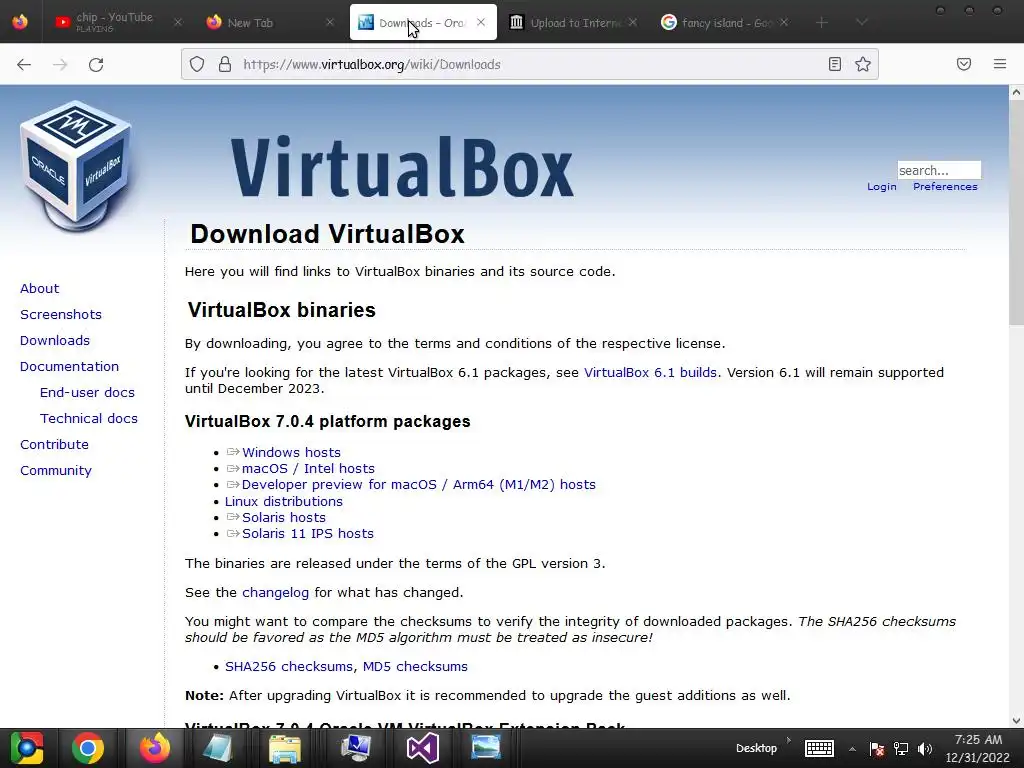Reload the page with refresh icon
Image resolution: width=1024 pixels, height=768 pixels.
pyautogui.click(x=96, y=64)
